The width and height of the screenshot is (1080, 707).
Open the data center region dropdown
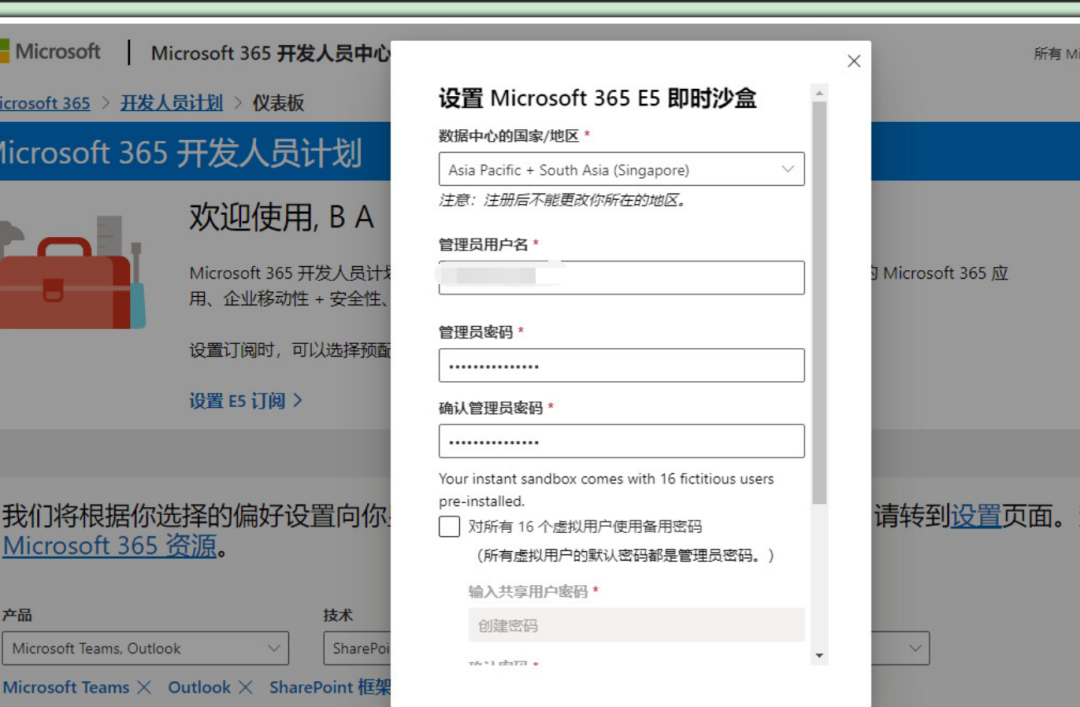click(x=621, y=170)
